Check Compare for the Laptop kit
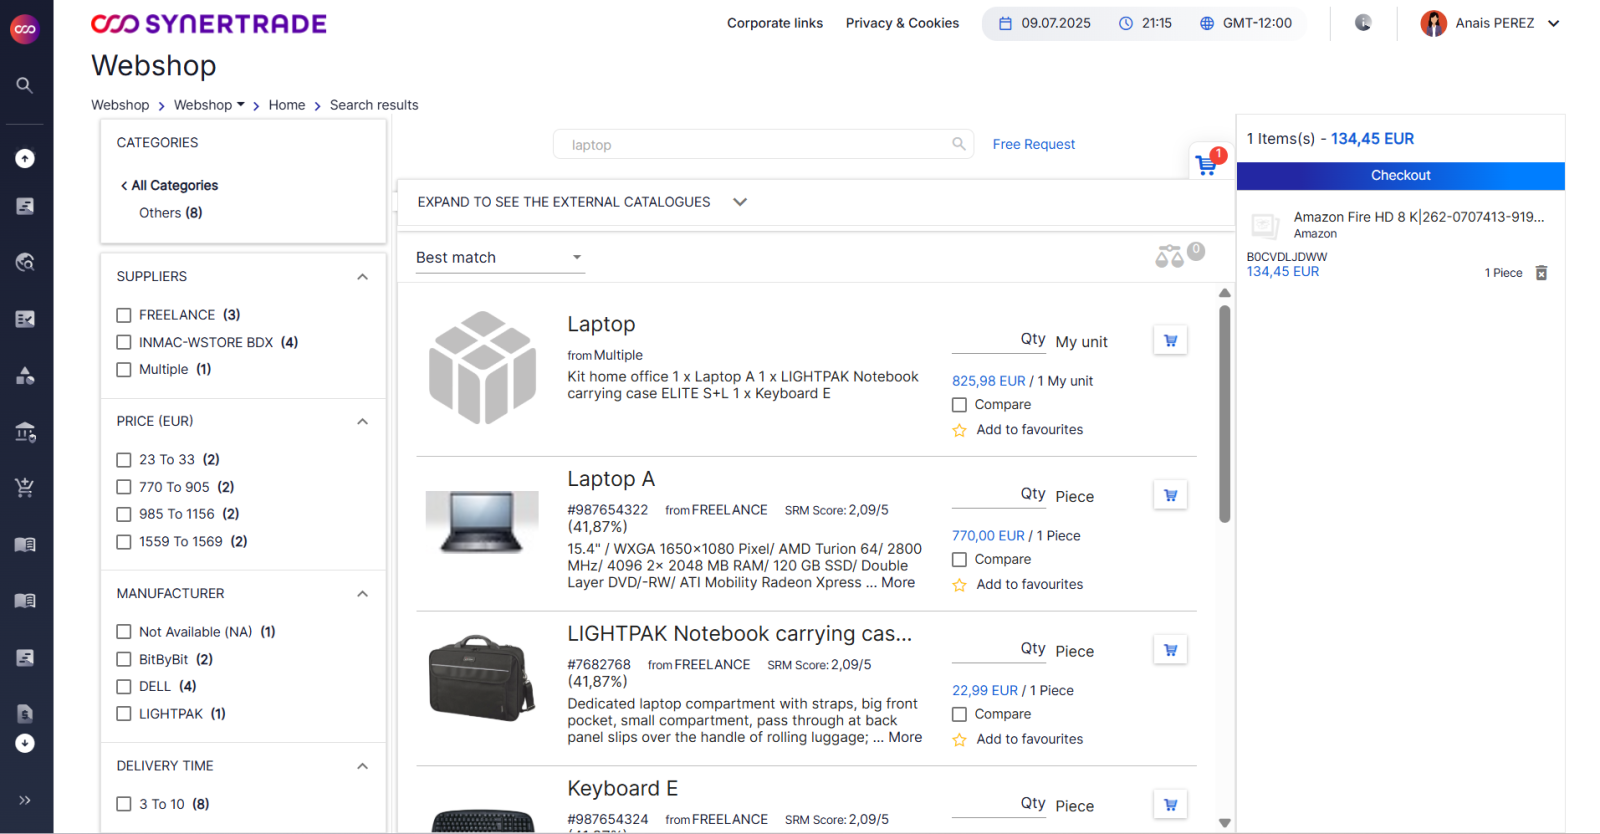This screenshot has width=1600, height=834. (959, 405)
